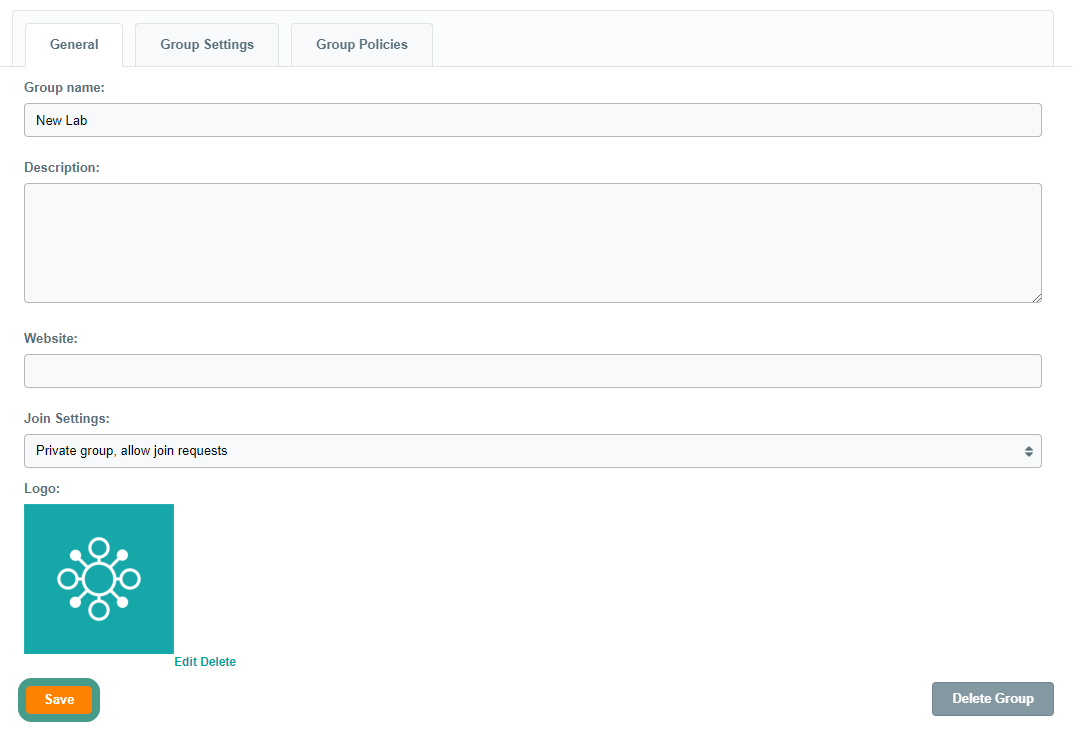Viewport: 1073px width, 734px height.
Task: Grab the Description box resize handle
Action: pos(1036,297)
